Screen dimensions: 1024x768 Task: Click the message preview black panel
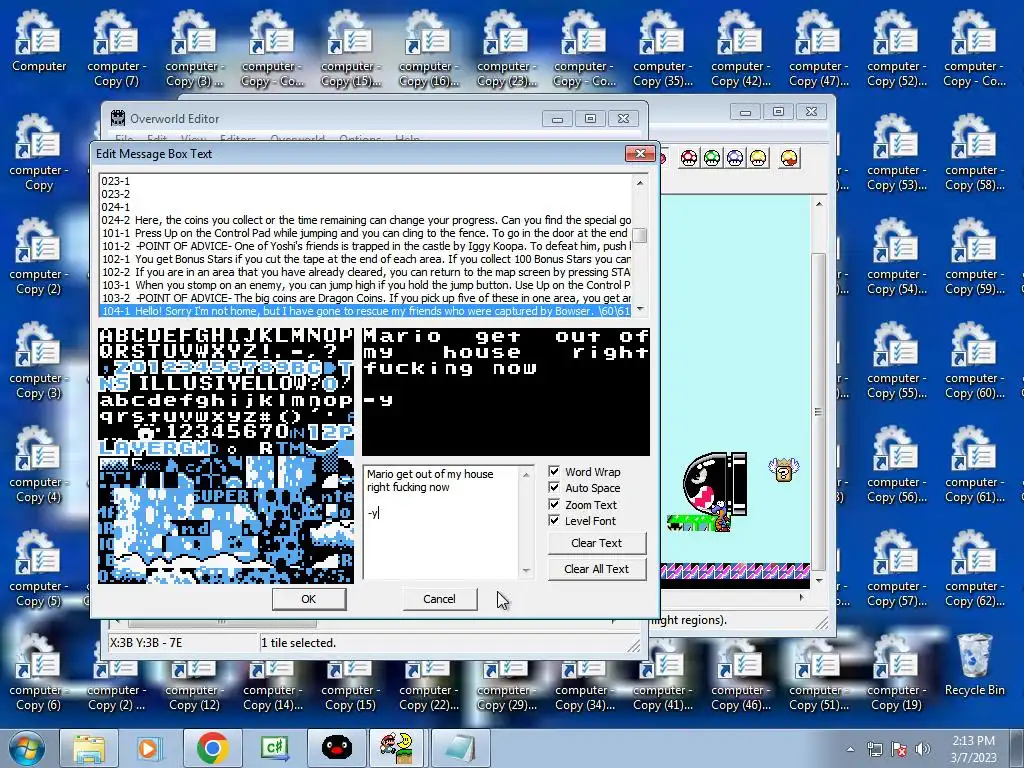coord(506,392)
